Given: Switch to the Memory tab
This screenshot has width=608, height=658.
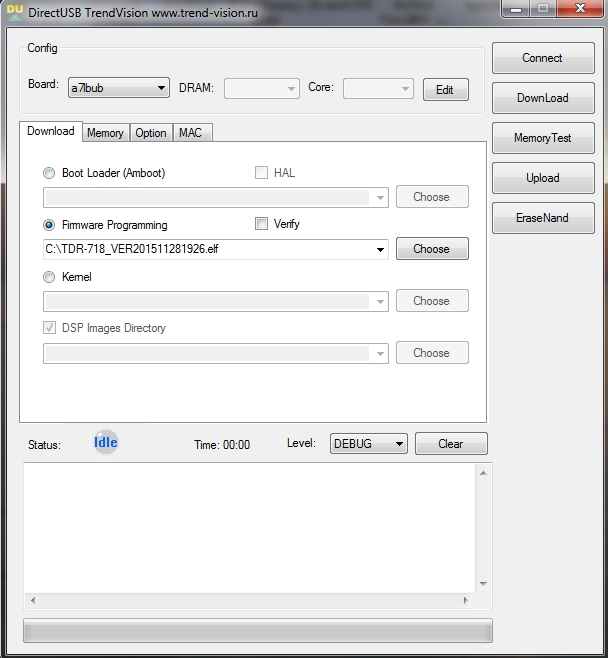Looking at the screenshot, I should (x=105, y=133).
